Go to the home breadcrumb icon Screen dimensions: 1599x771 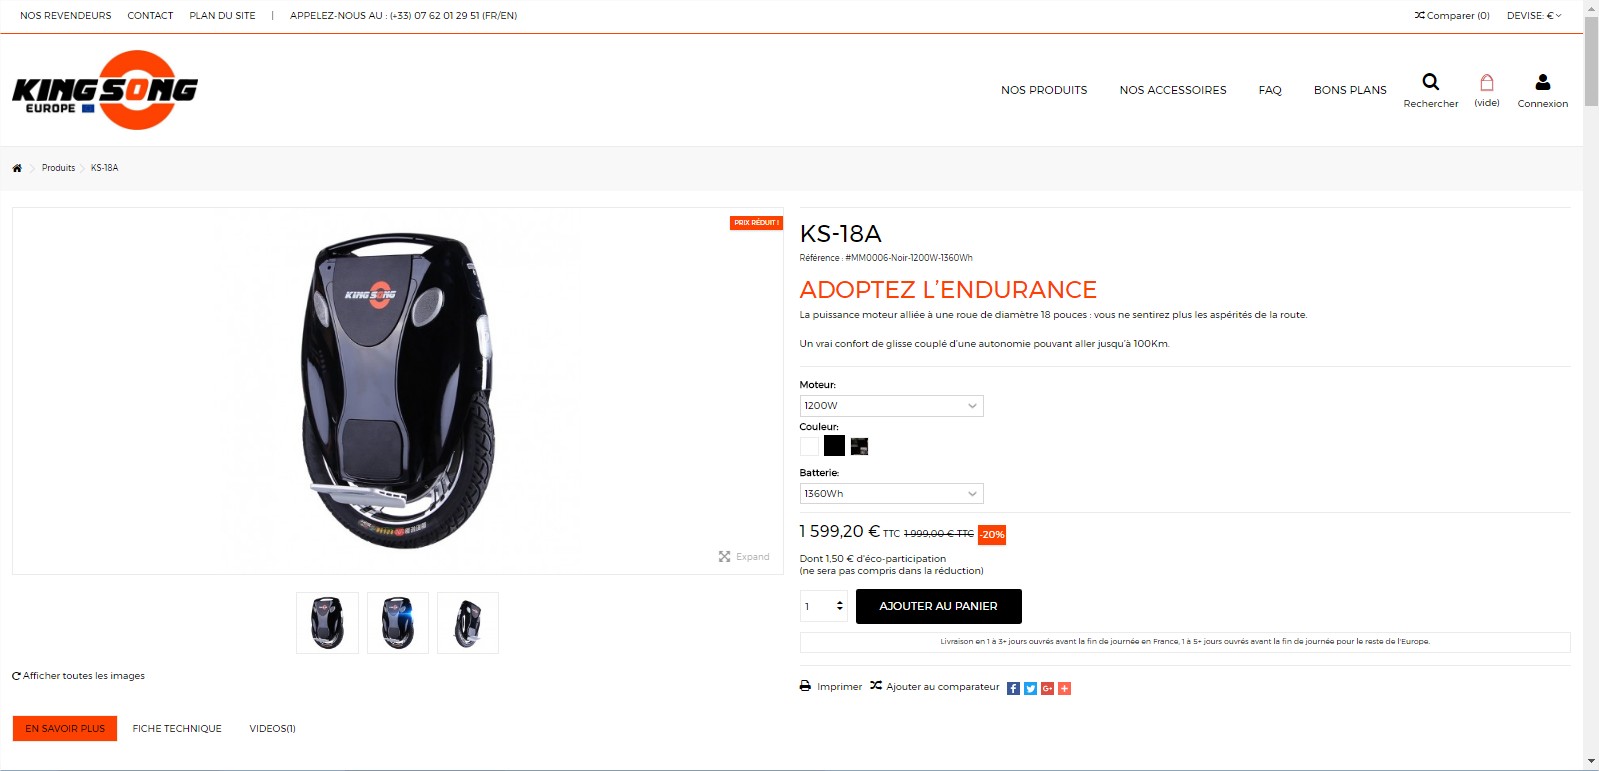(17, 168)
